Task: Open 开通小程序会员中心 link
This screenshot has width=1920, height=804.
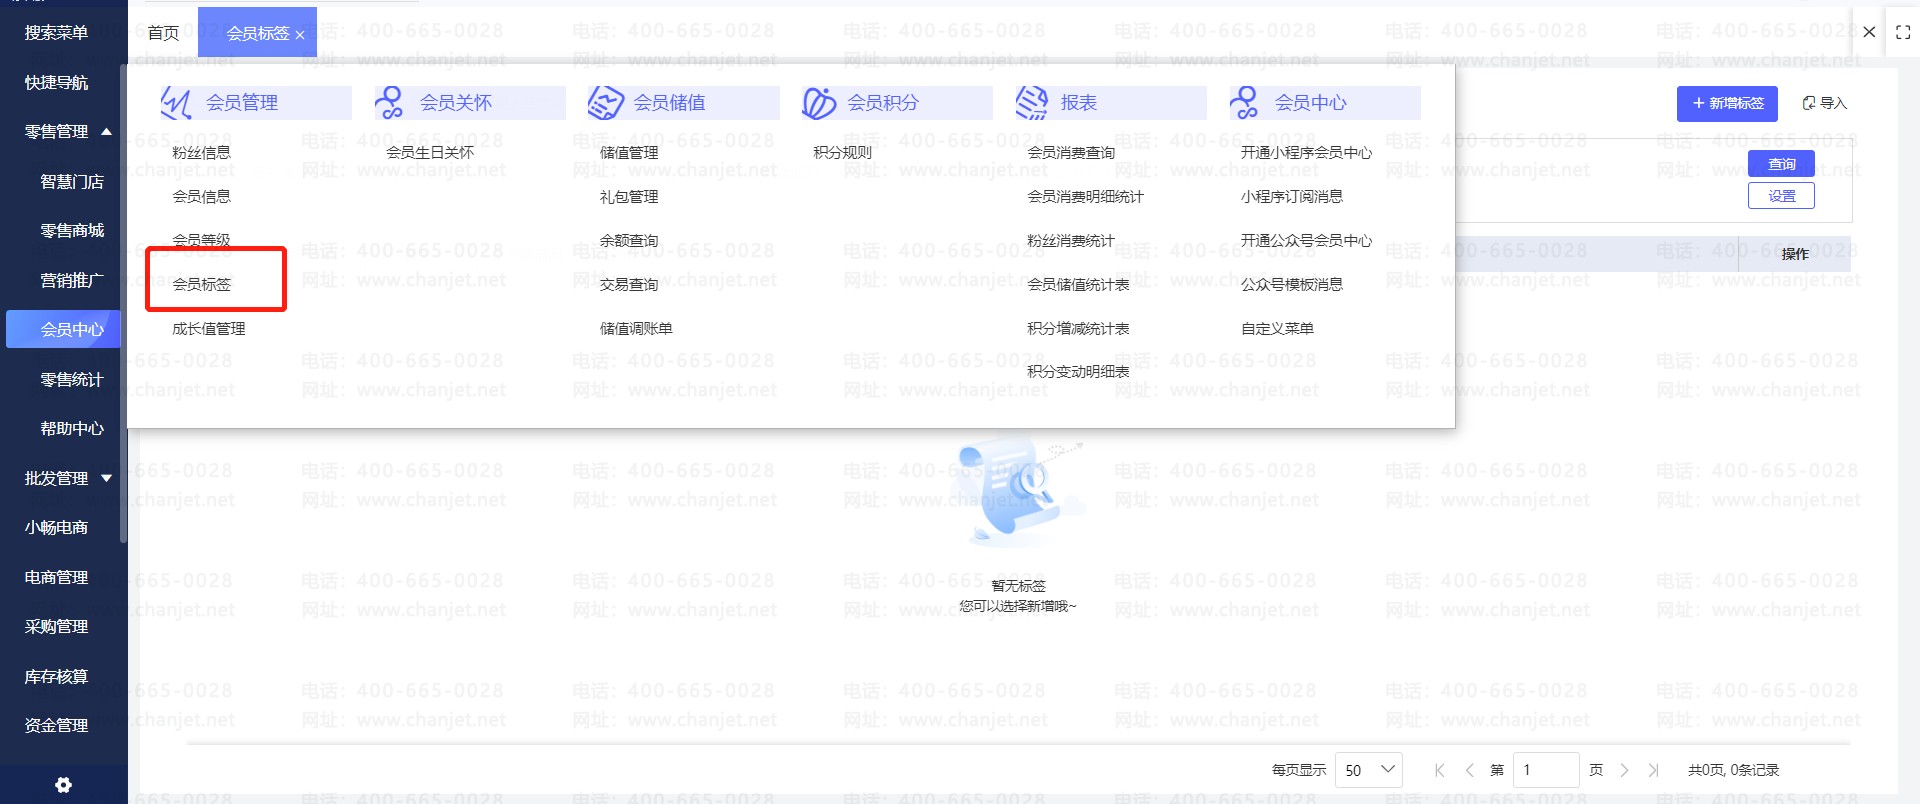Action: (x=1306, y=153)
